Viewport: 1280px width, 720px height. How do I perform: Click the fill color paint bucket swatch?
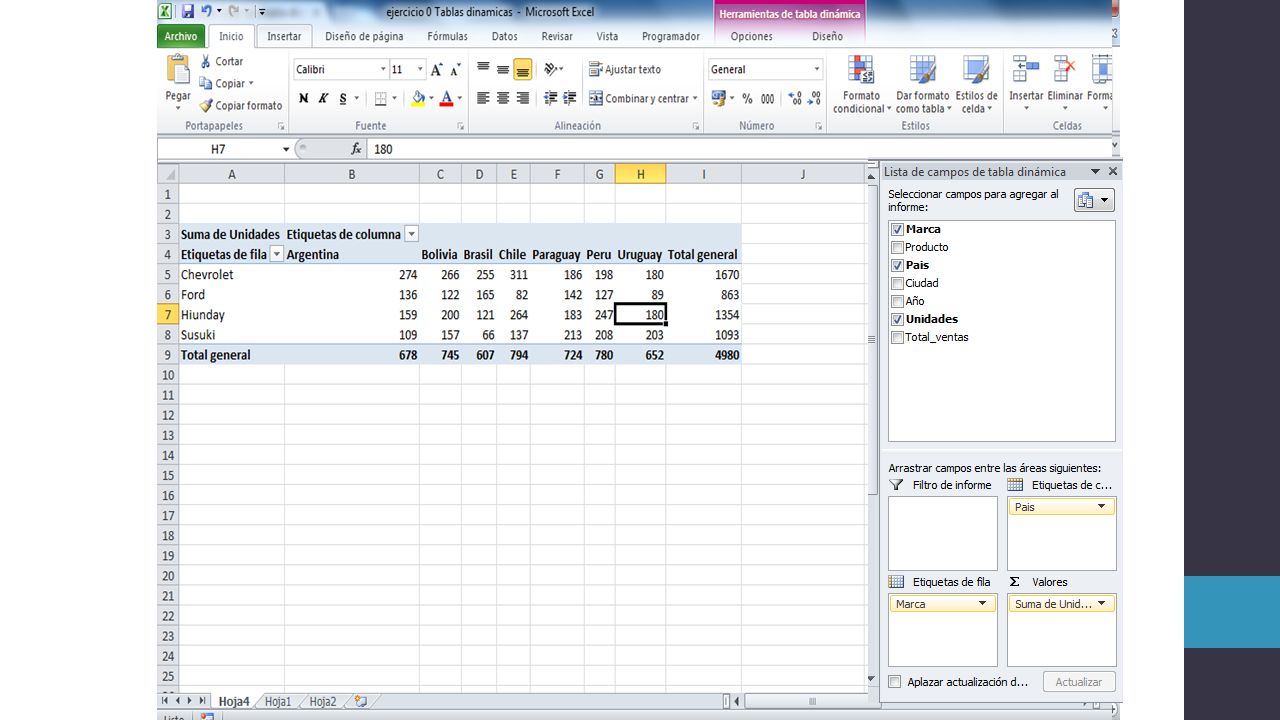coord(418,98)
